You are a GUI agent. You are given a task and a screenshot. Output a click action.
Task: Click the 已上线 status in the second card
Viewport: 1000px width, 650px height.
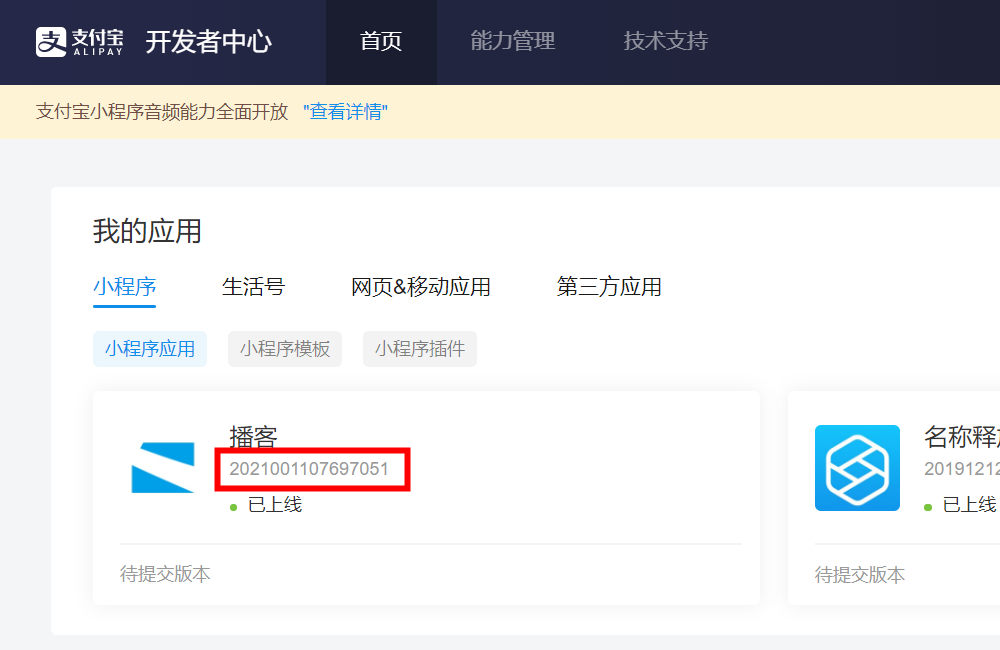click(969, 505)
